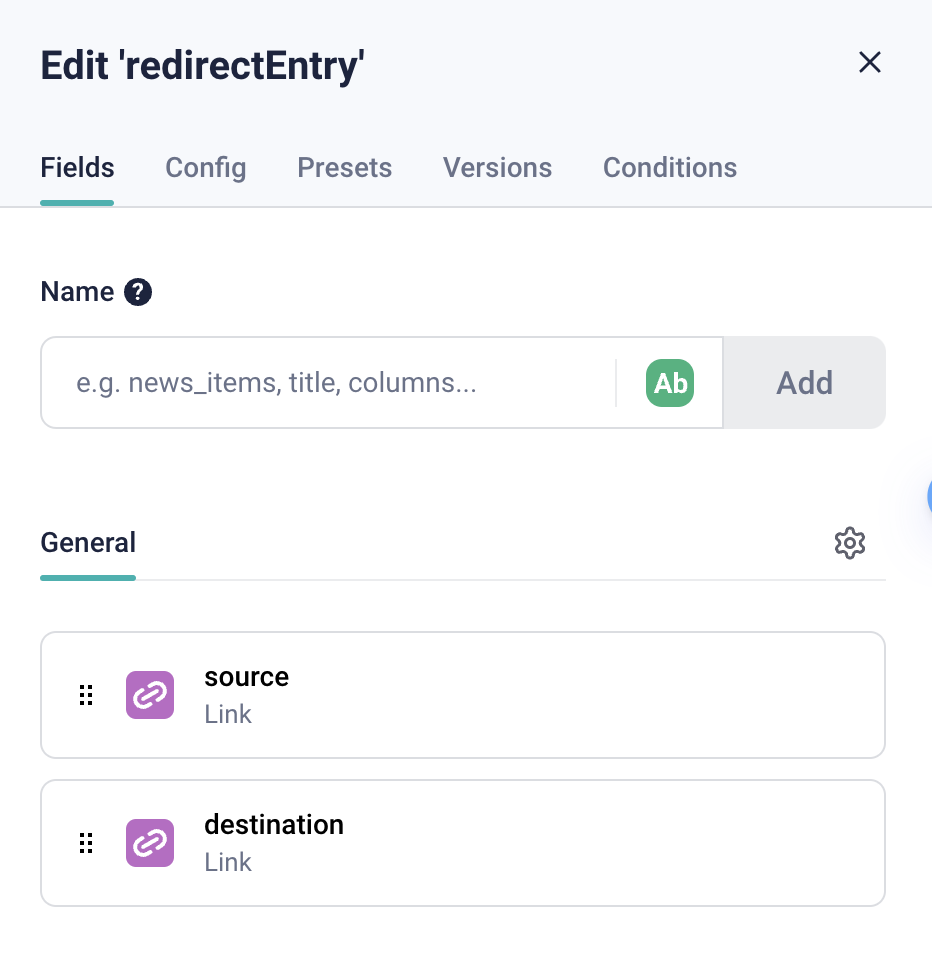Click the blue circle peeking from right edge

click(x=929, y=497)
